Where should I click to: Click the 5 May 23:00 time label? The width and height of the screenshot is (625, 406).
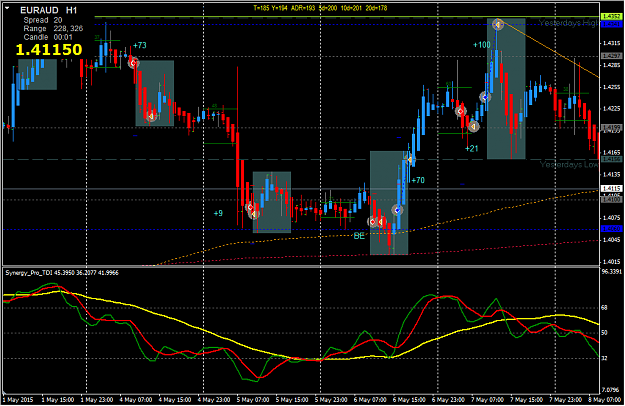(331, 400)
